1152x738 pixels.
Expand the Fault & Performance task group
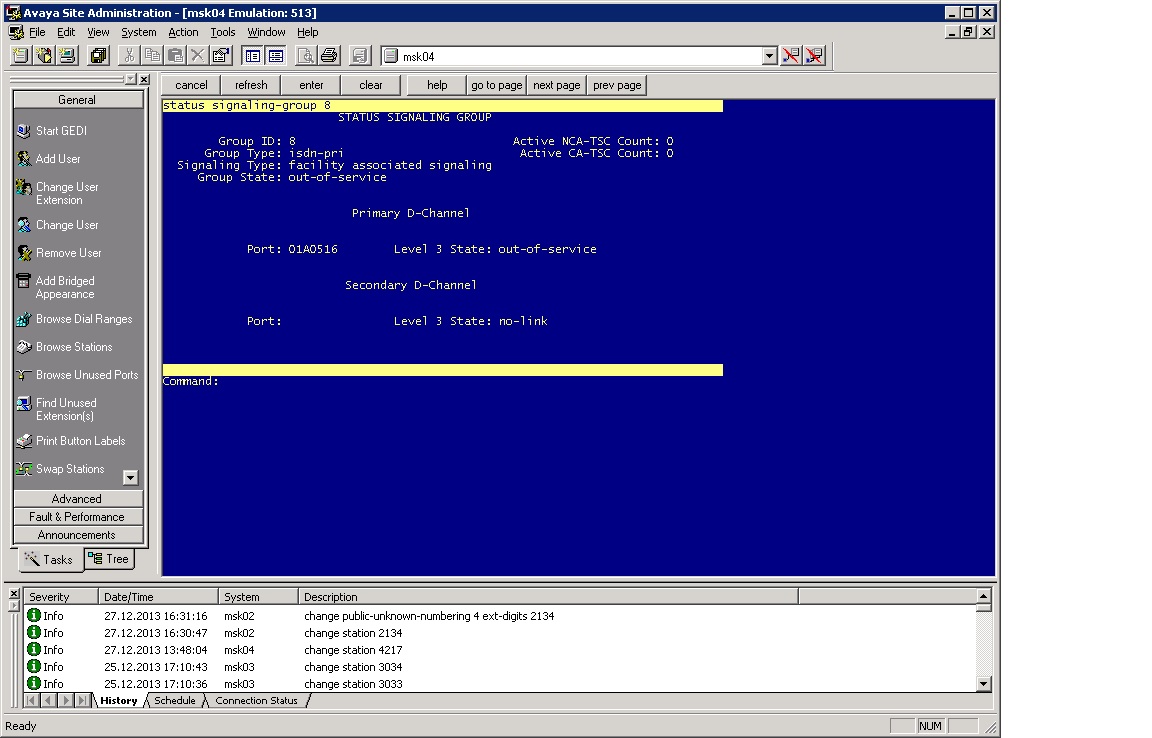pos(77,517)
